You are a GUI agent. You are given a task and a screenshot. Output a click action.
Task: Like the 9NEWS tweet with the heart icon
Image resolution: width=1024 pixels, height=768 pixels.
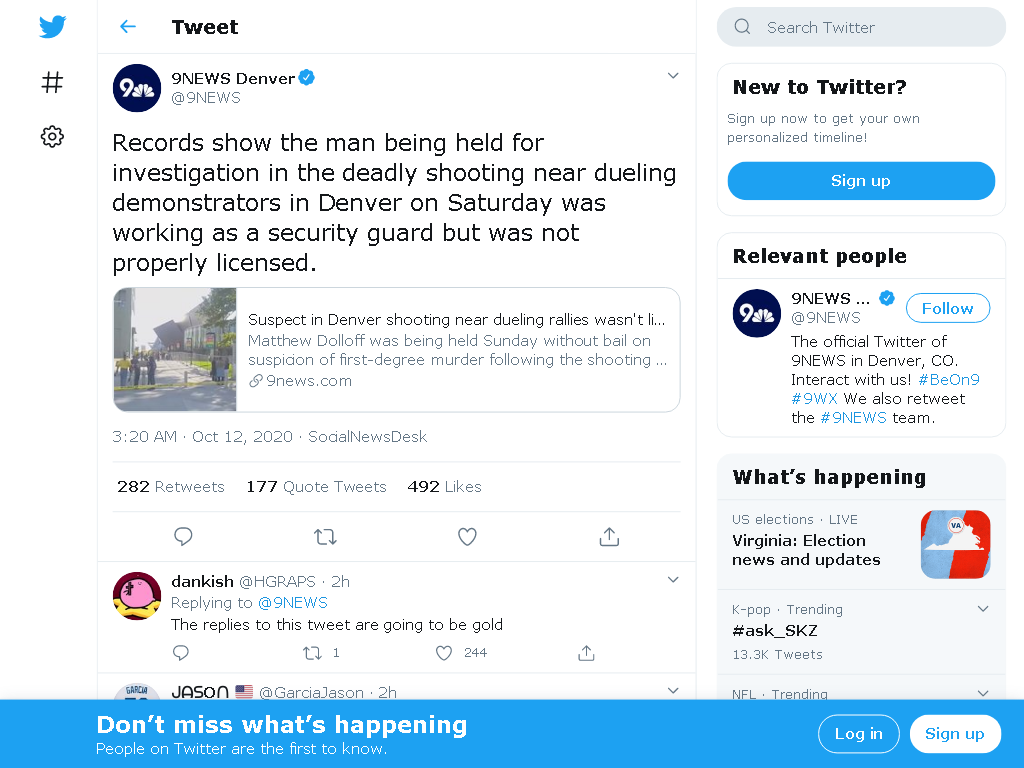tap(467, 537)
